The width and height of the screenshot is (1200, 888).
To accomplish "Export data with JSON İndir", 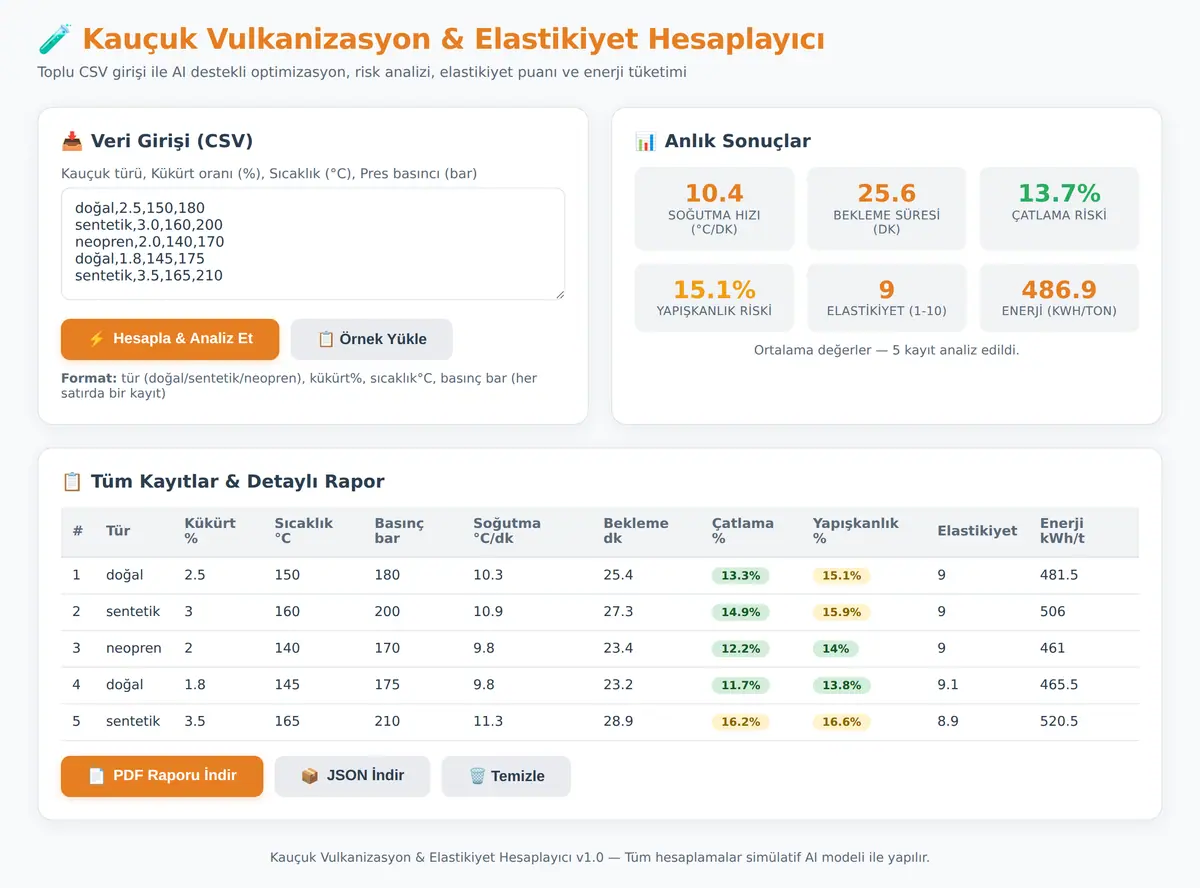I will click(x=353, y=776).
